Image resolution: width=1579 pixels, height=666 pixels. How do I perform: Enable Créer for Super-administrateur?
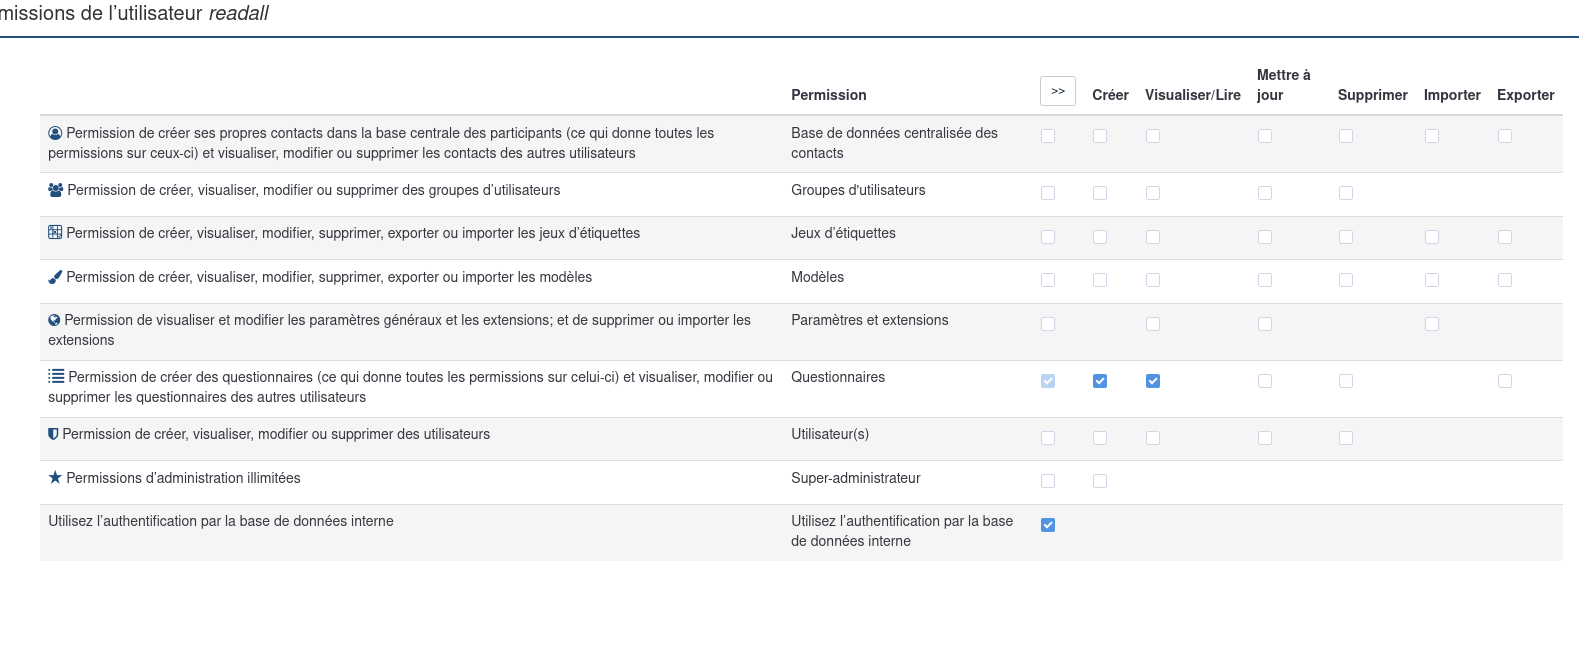[1100, 481]
